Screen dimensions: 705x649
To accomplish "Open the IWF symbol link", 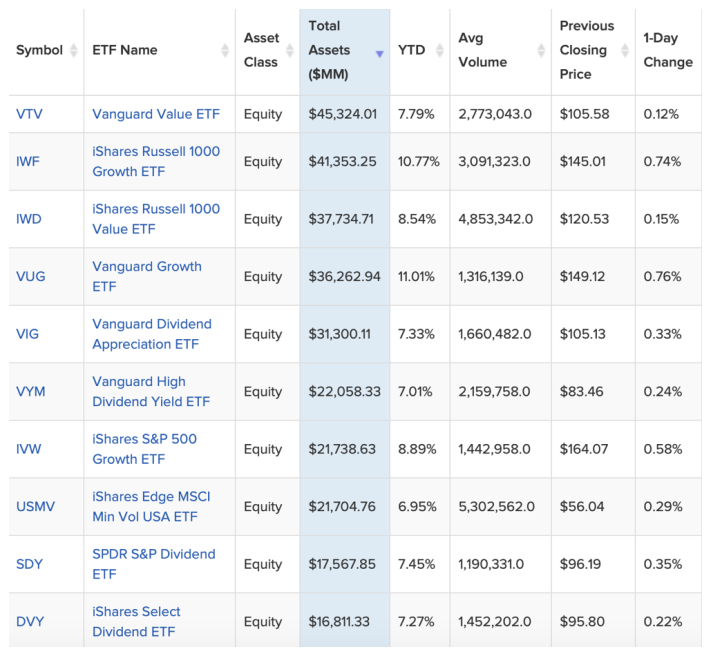I will 28,161.
